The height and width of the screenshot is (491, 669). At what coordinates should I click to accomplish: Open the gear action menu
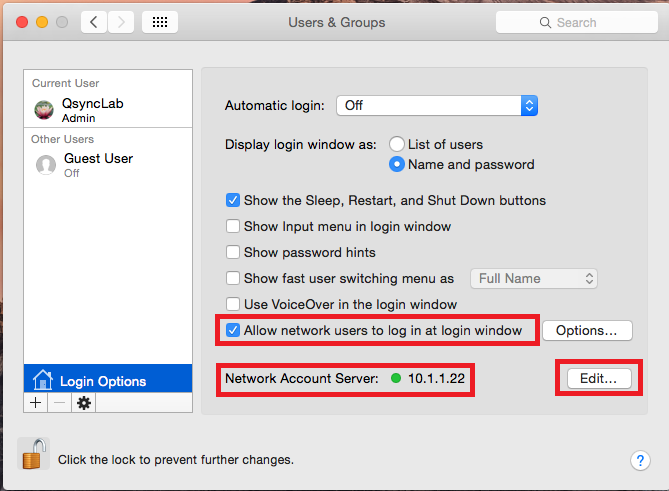coord(84,403)
